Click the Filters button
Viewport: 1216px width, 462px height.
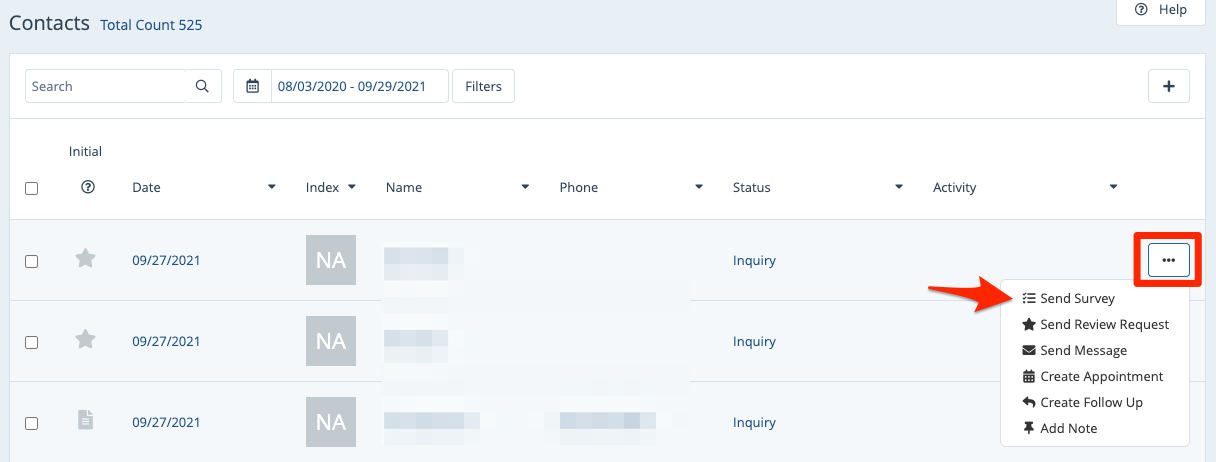[483, 86]
